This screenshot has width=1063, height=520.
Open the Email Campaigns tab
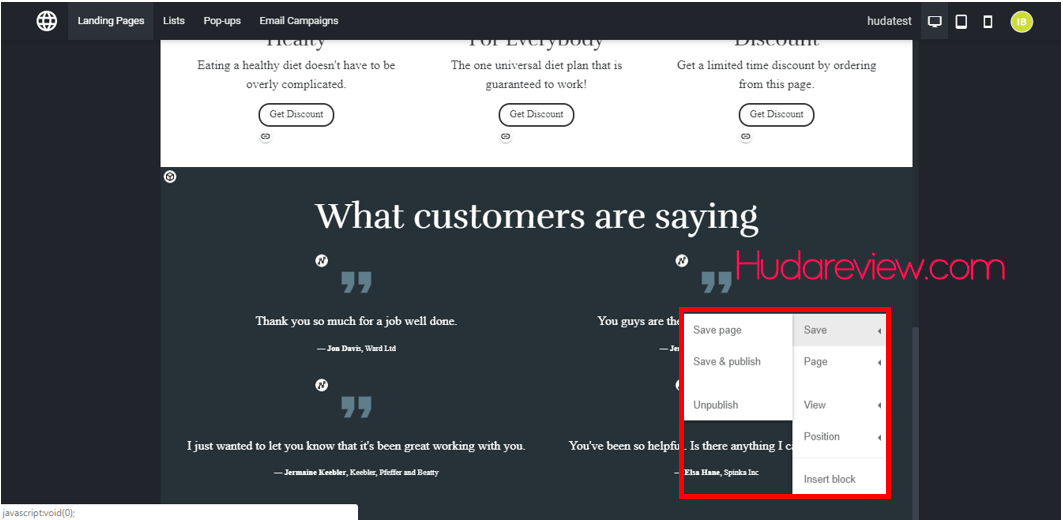click(298, 21)
